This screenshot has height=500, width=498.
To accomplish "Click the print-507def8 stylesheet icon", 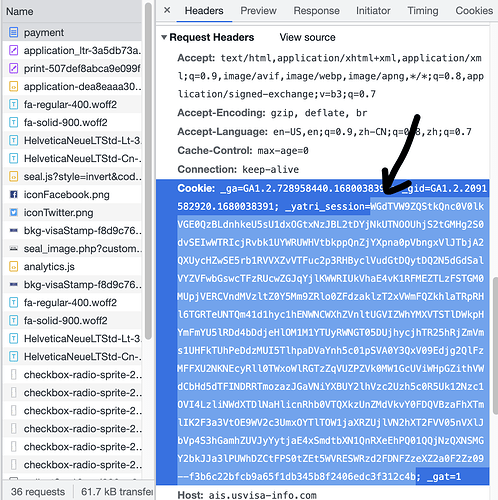I will click(x=13, y=68).
